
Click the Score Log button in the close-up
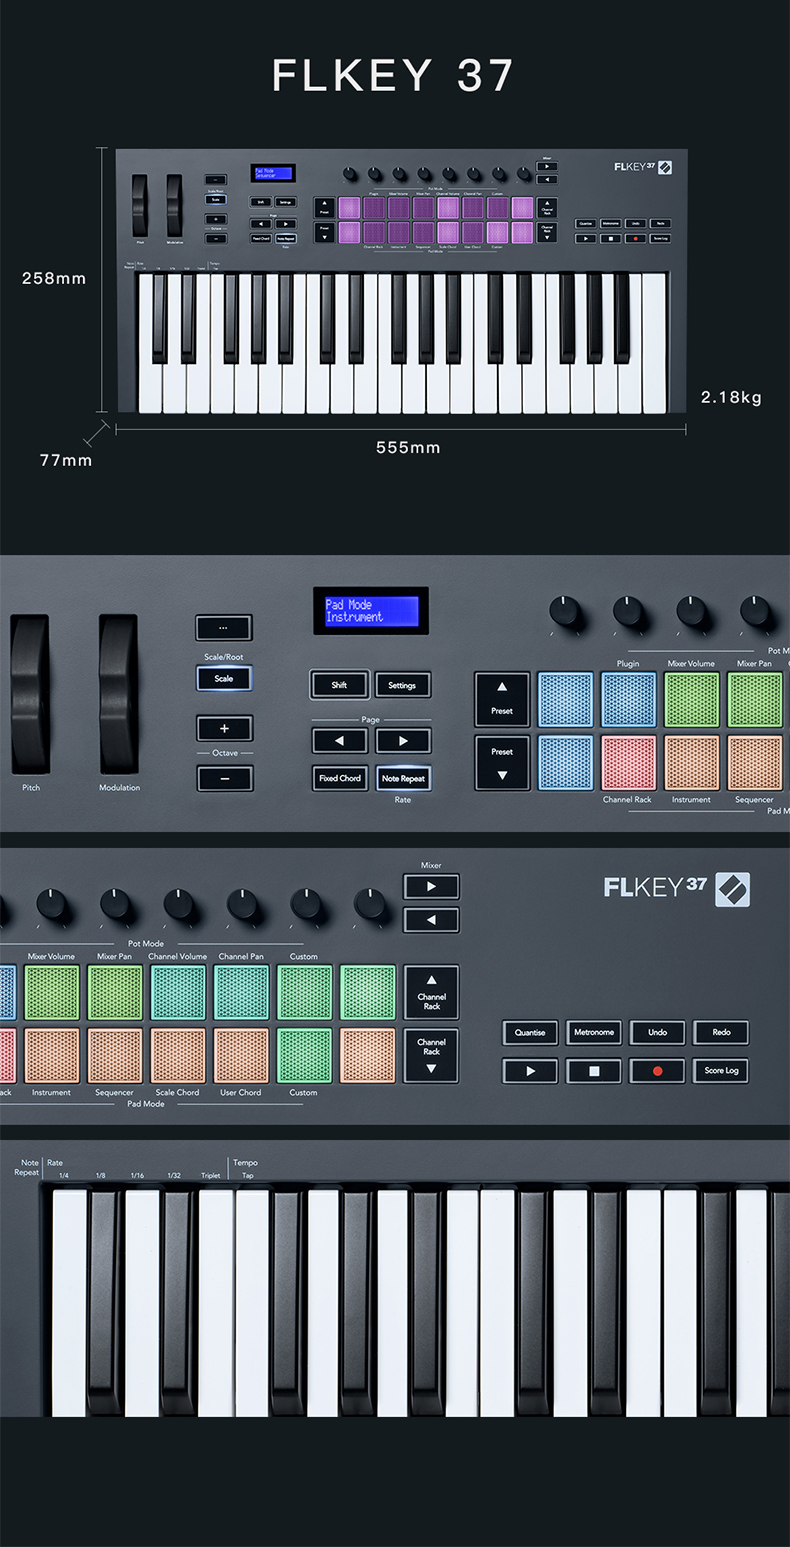tap(721, 1070)
